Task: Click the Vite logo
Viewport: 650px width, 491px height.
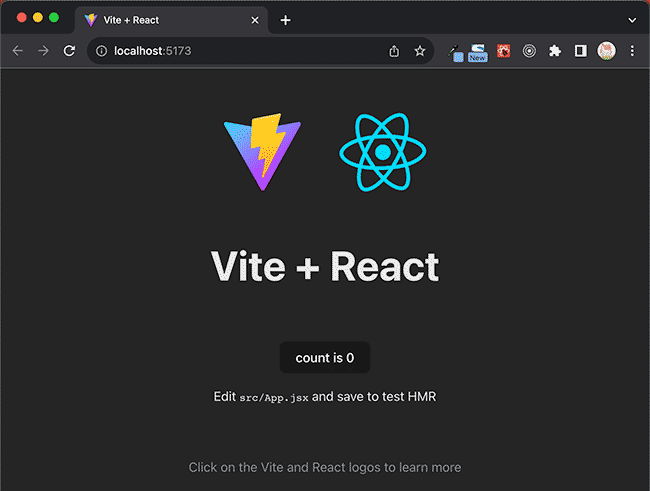Action: click(262, 152)
